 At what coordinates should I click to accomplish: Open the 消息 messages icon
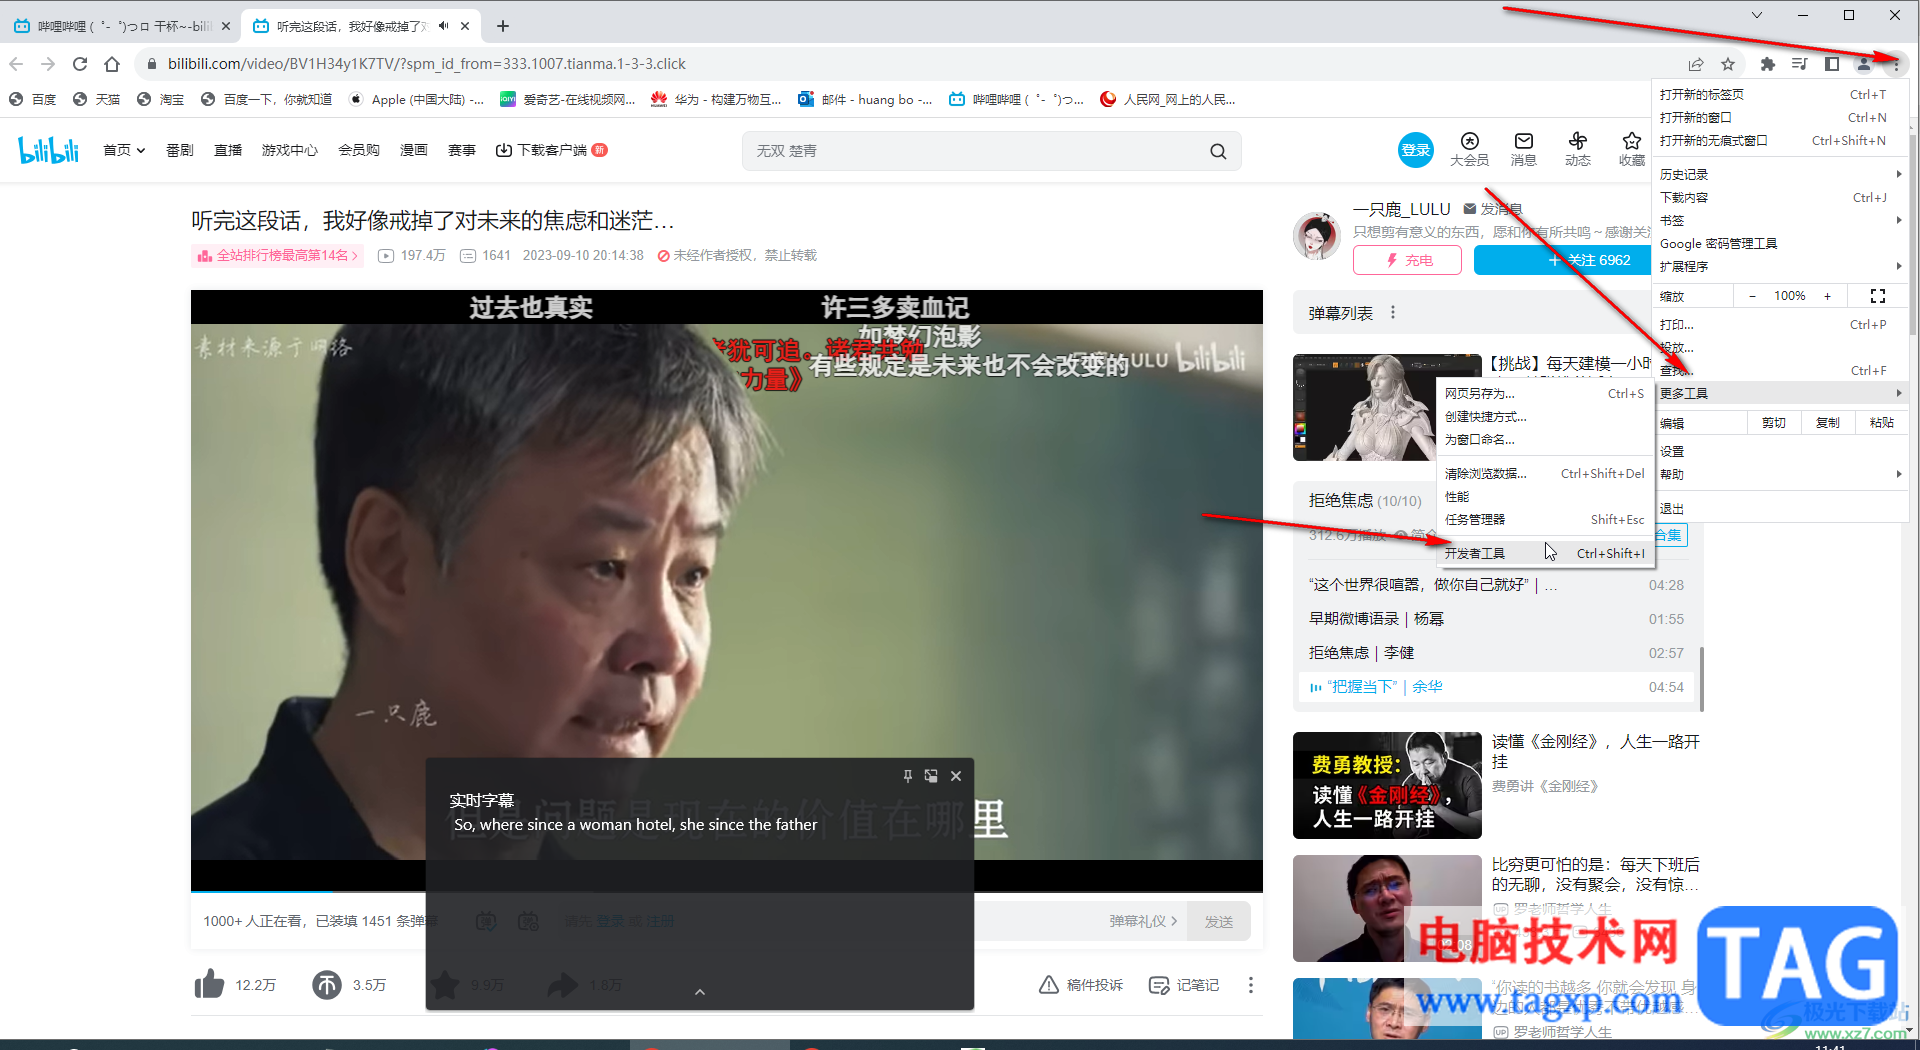1523,149
